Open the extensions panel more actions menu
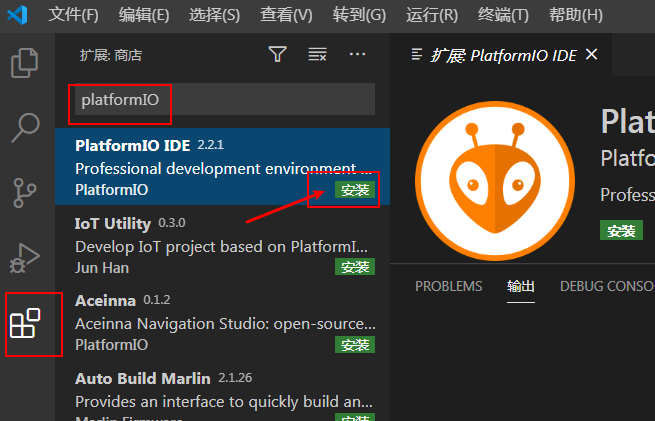Image resolution: width=655 pixels, height=421 pixels. pyautogui.click(x=357, y=54)
